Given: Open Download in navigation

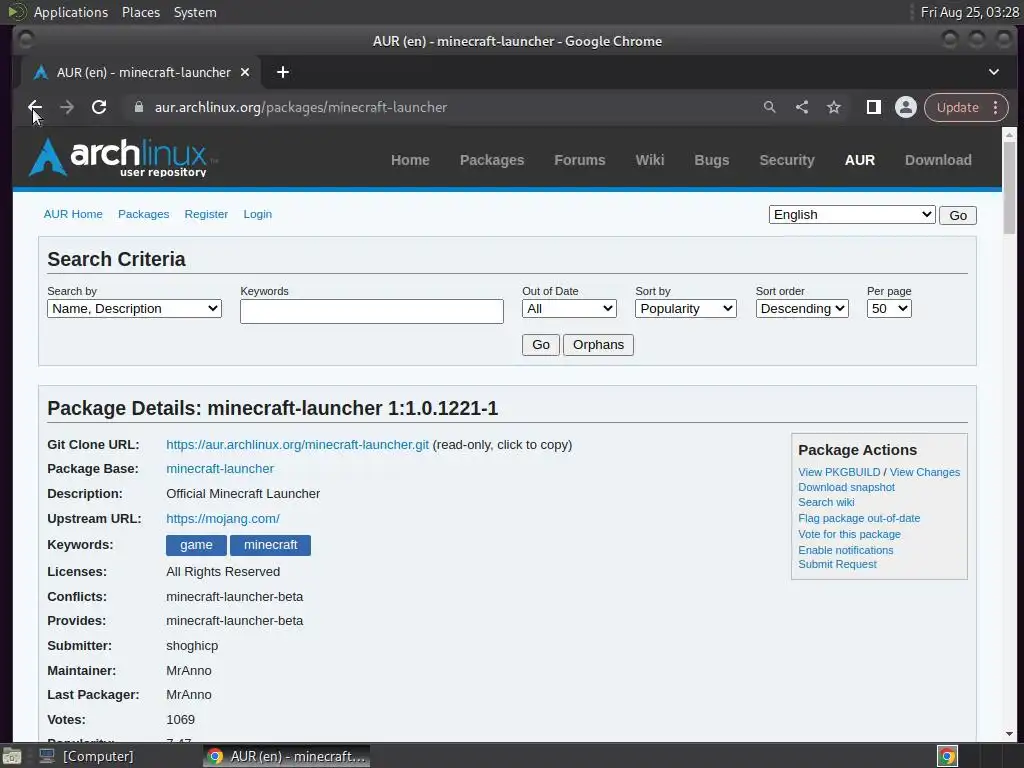Looking at the screenshot, I should 938,160.
